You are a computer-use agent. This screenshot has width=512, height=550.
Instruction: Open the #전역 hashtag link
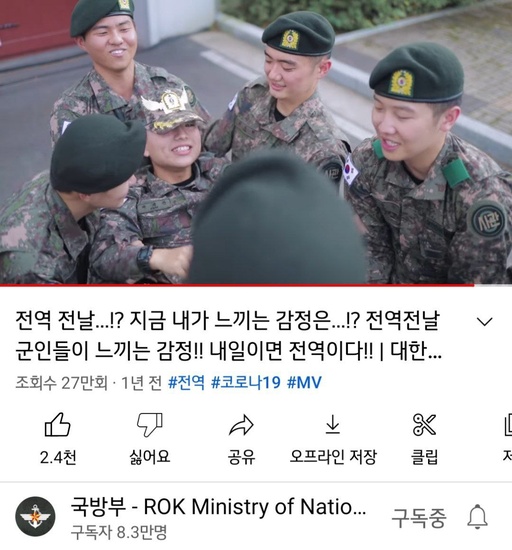tap(186, 382)
